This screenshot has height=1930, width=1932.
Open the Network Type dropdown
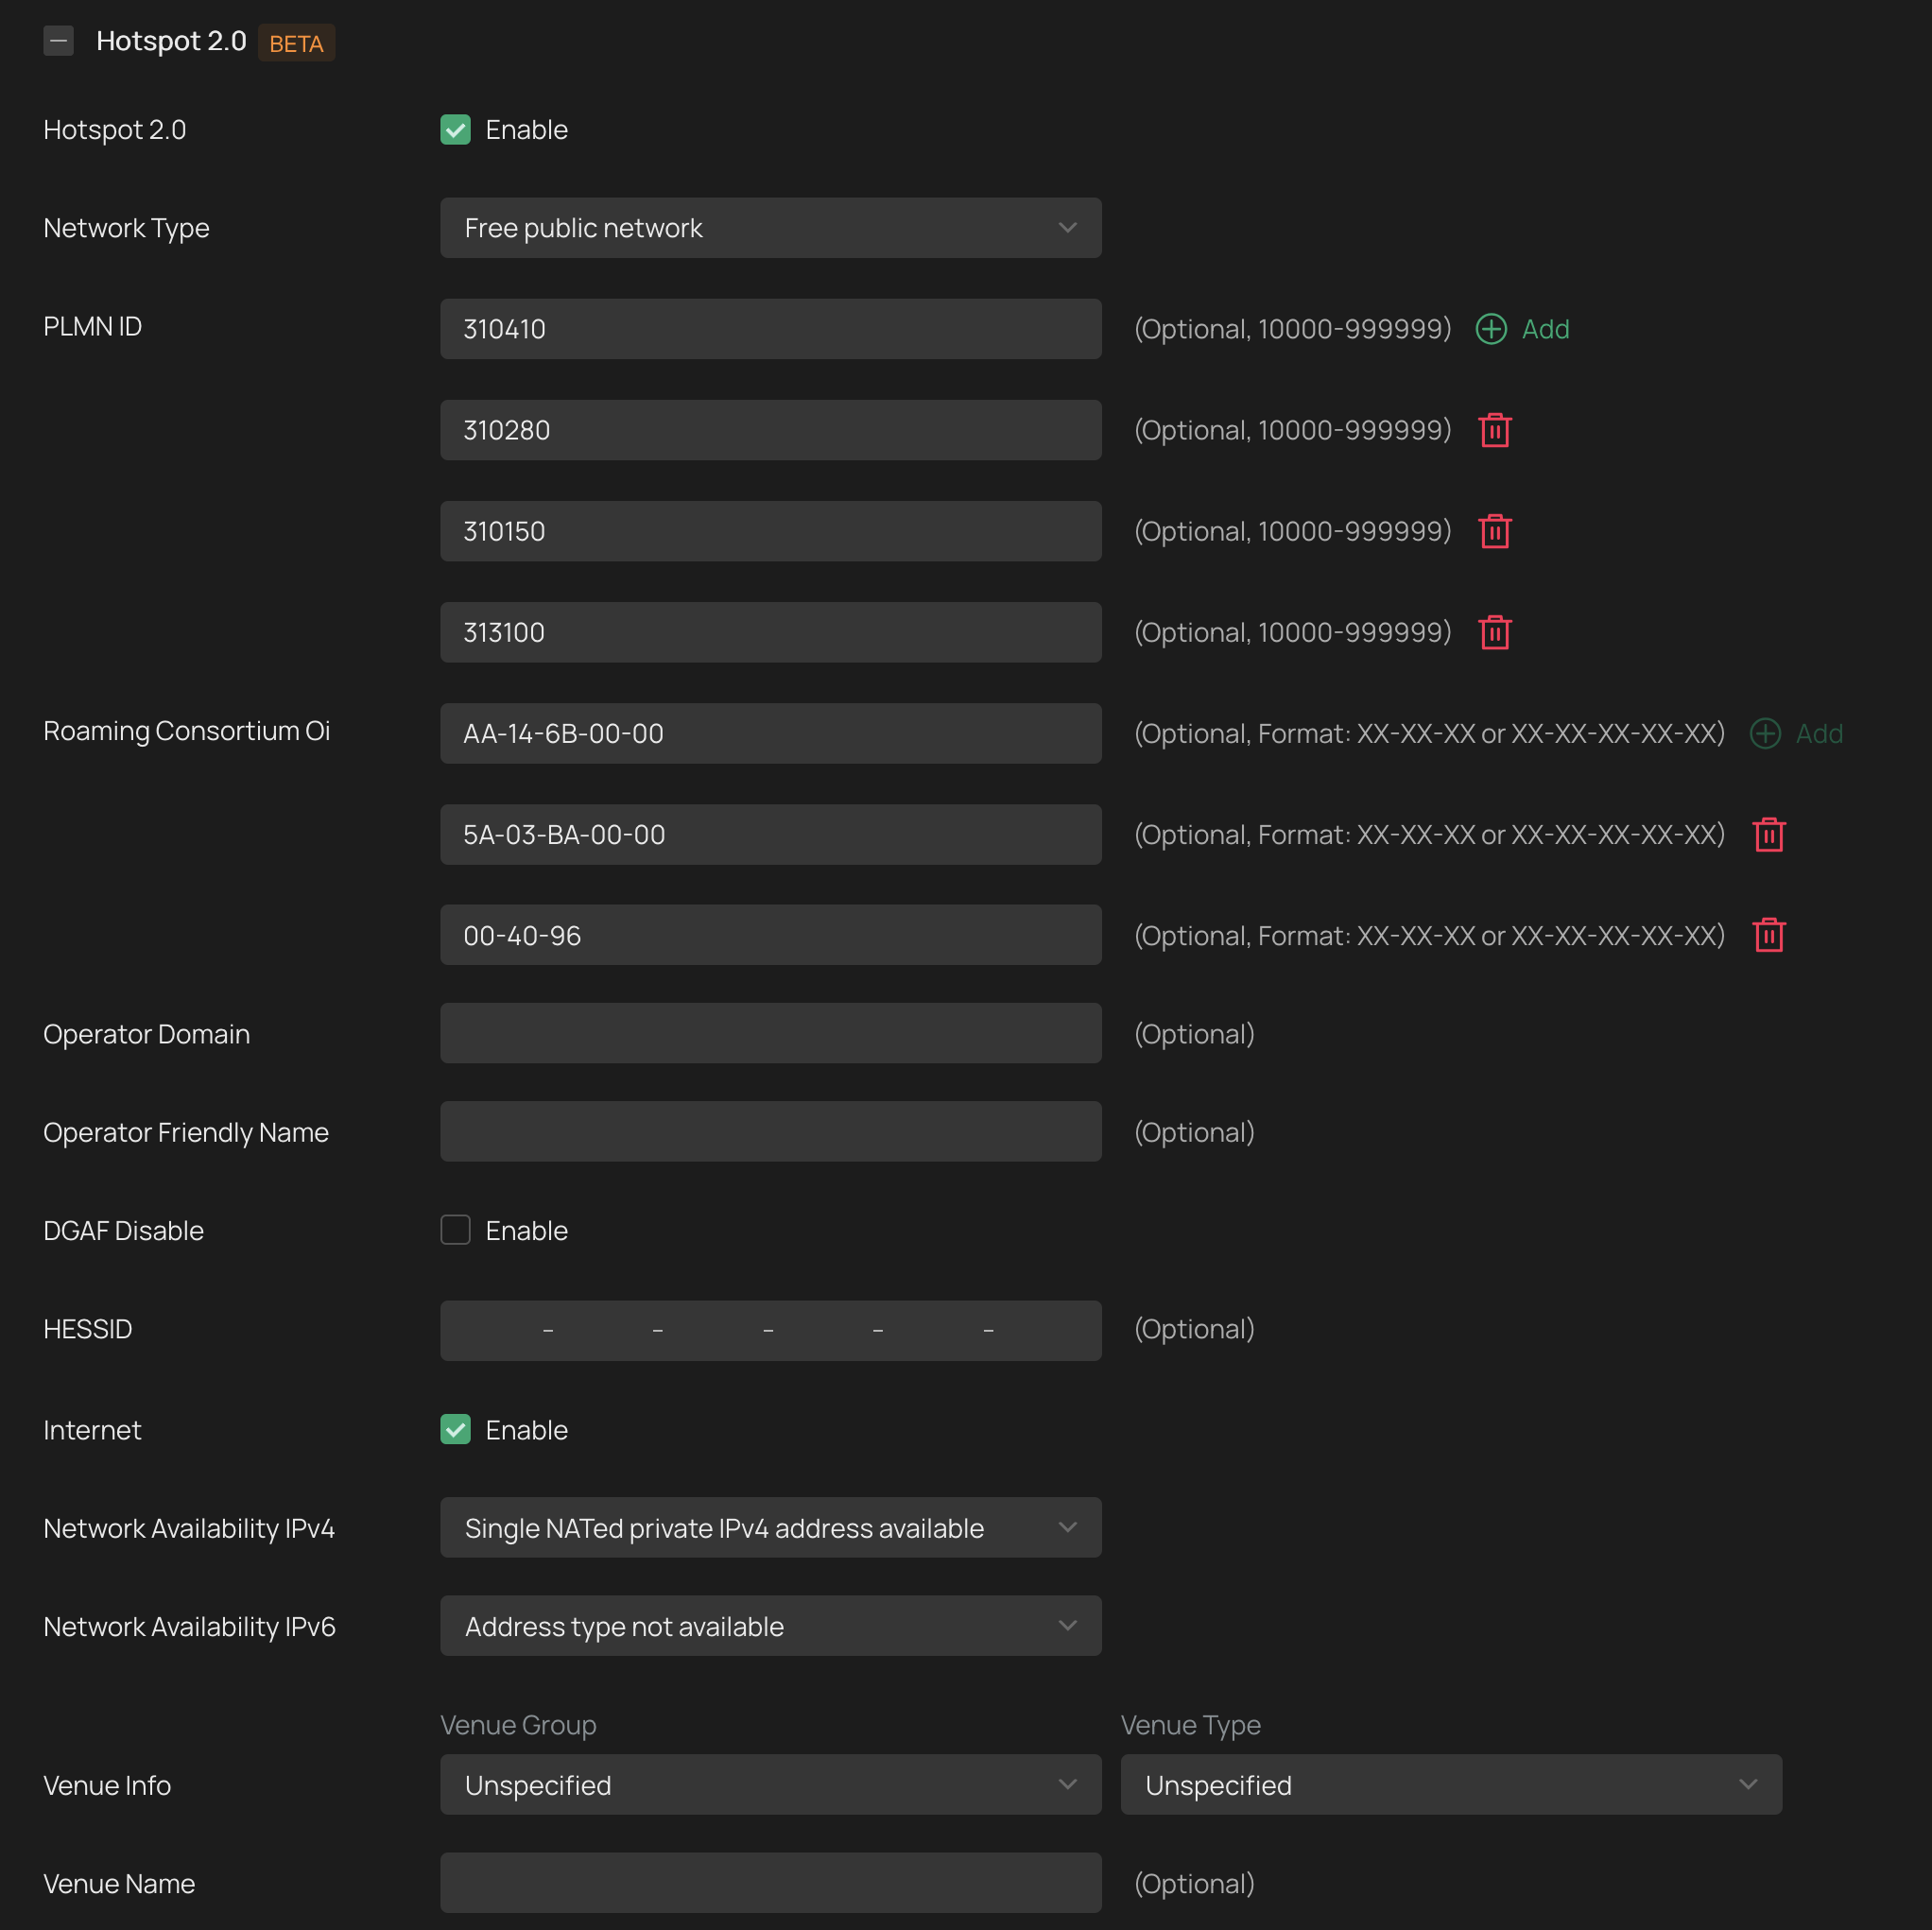[770, 228]
